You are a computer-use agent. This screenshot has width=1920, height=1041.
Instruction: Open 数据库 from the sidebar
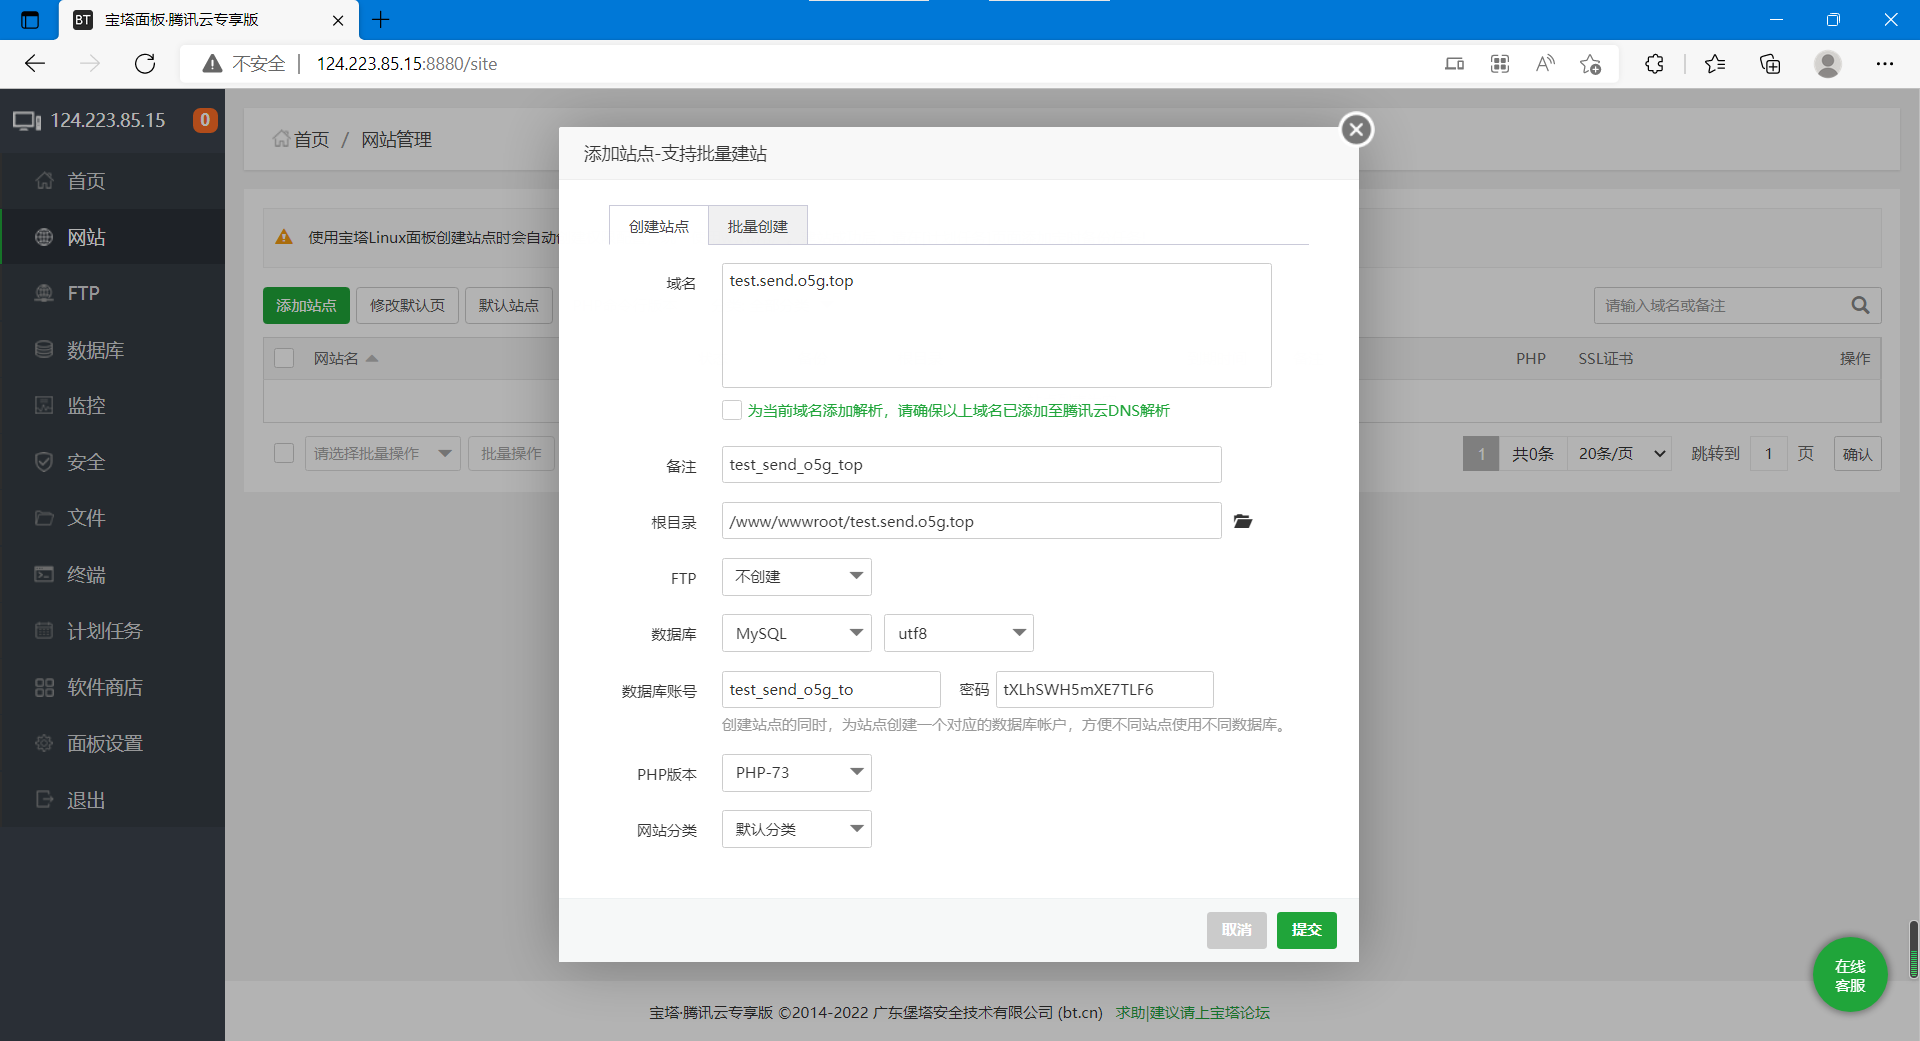[x=95, y=350]
